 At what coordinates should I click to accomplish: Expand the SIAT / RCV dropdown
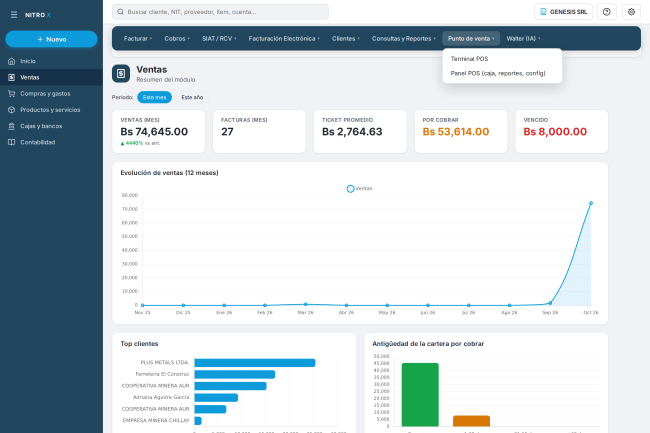pyautogui.click(x=219, y=39)
